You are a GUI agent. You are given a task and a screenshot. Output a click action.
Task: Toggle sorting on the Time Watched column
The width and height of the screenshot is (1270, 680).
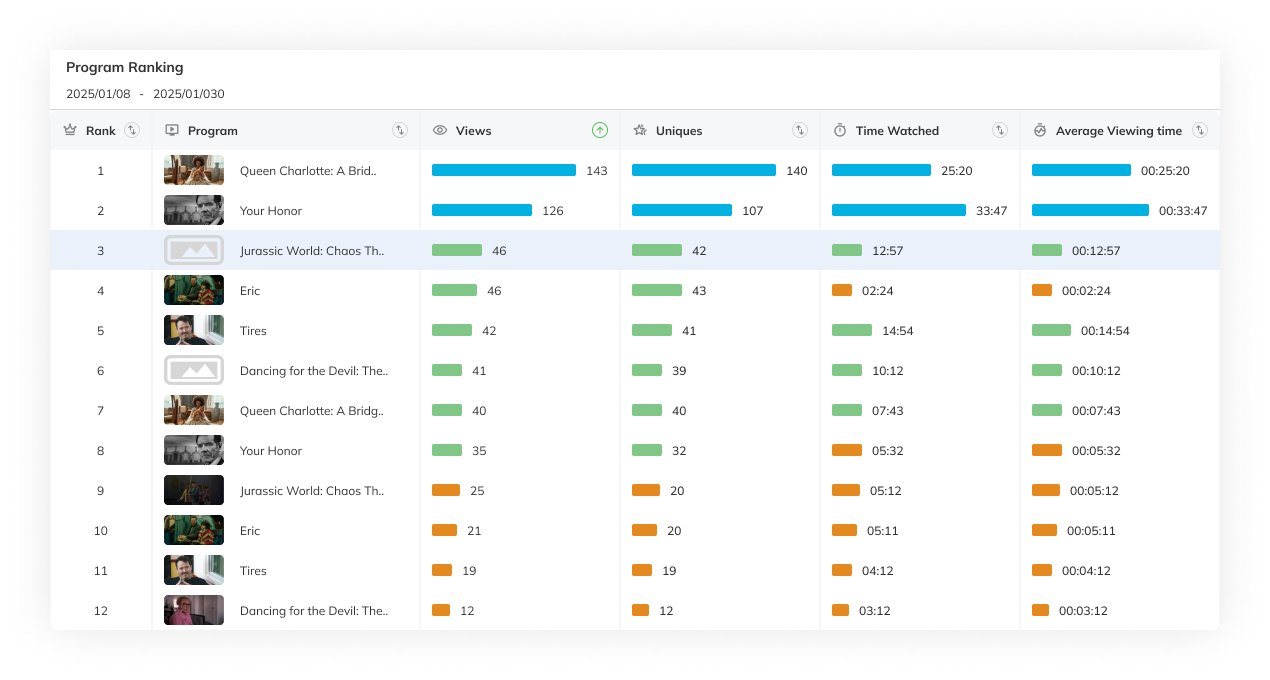[x=999, y=130]
